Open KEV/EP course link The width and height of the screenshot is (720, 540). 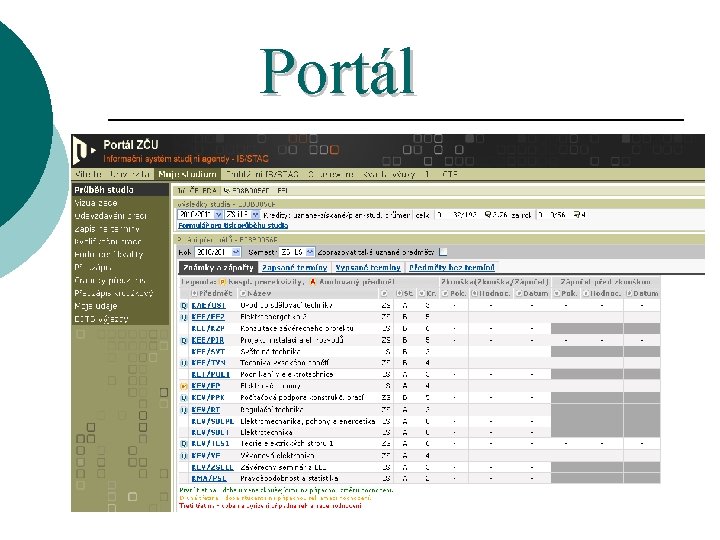(x=206, y=387)
